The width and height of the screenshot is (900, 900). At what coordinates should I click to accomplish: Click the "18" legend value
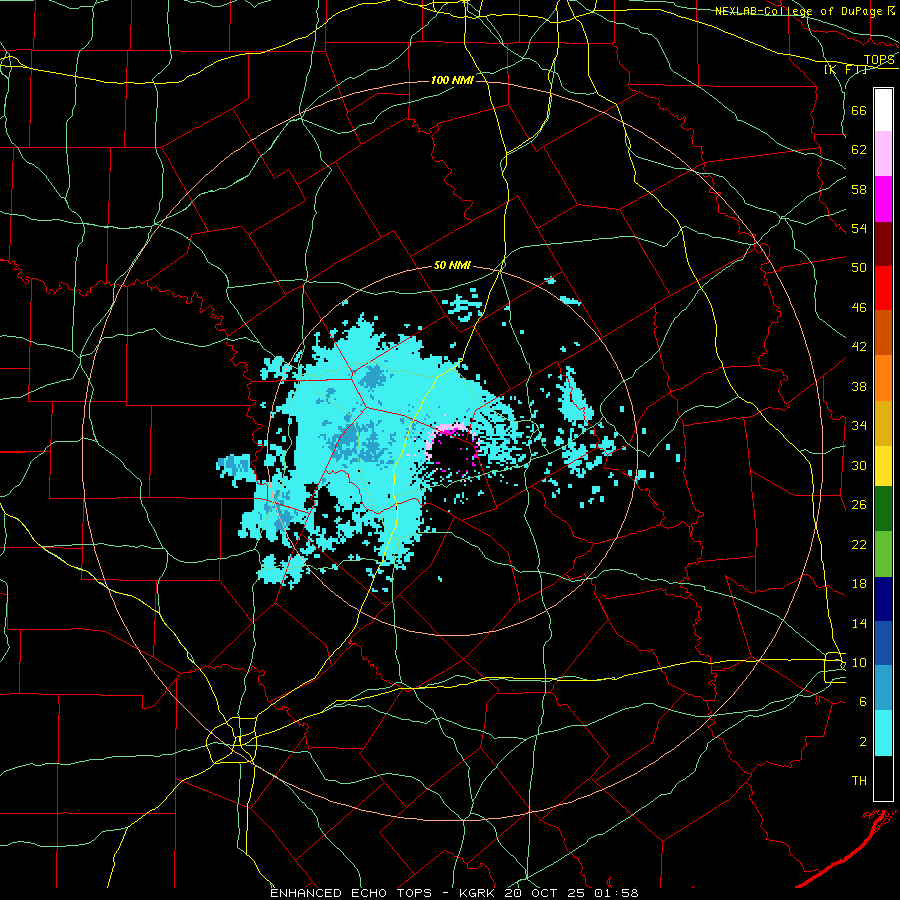coord(859,584)
